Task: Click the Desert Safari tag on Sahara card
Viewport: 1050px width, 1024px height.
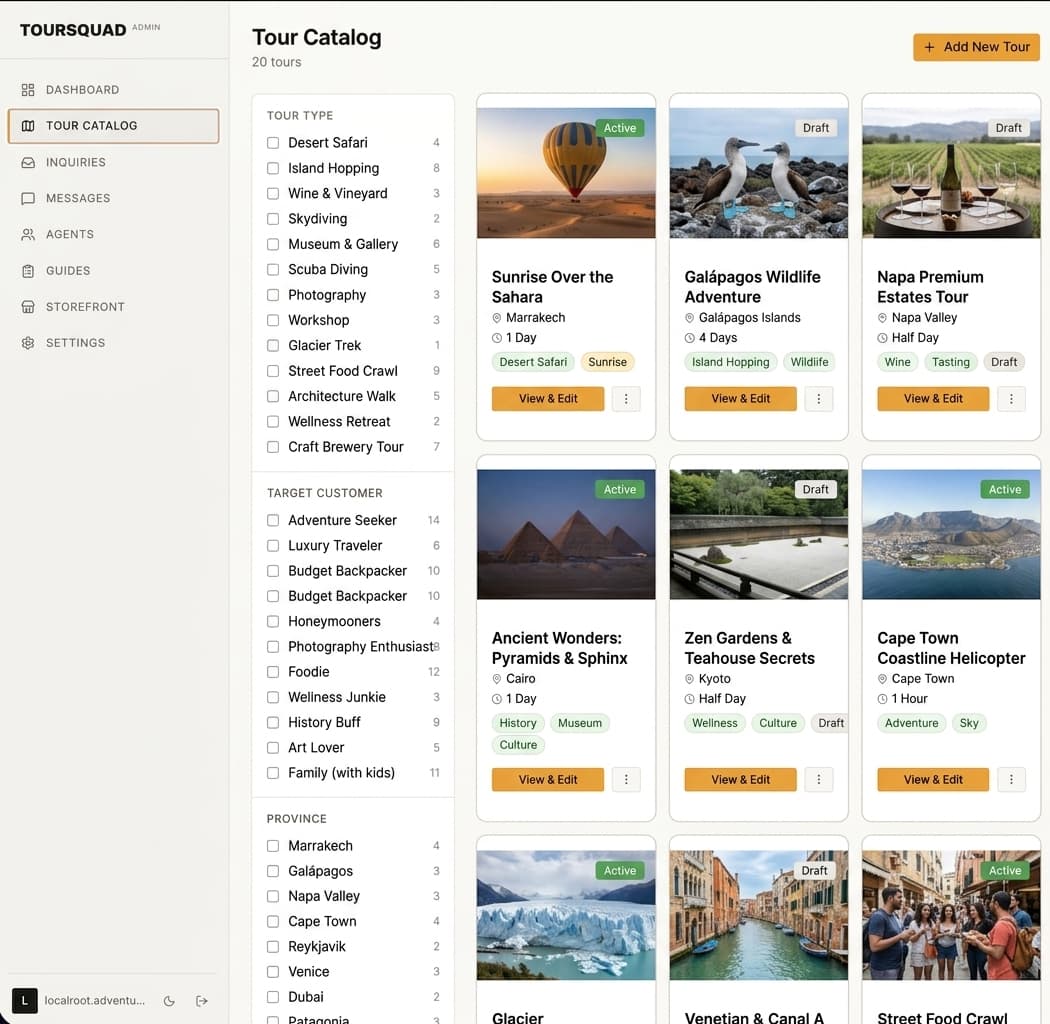Action: click(533, 362)
